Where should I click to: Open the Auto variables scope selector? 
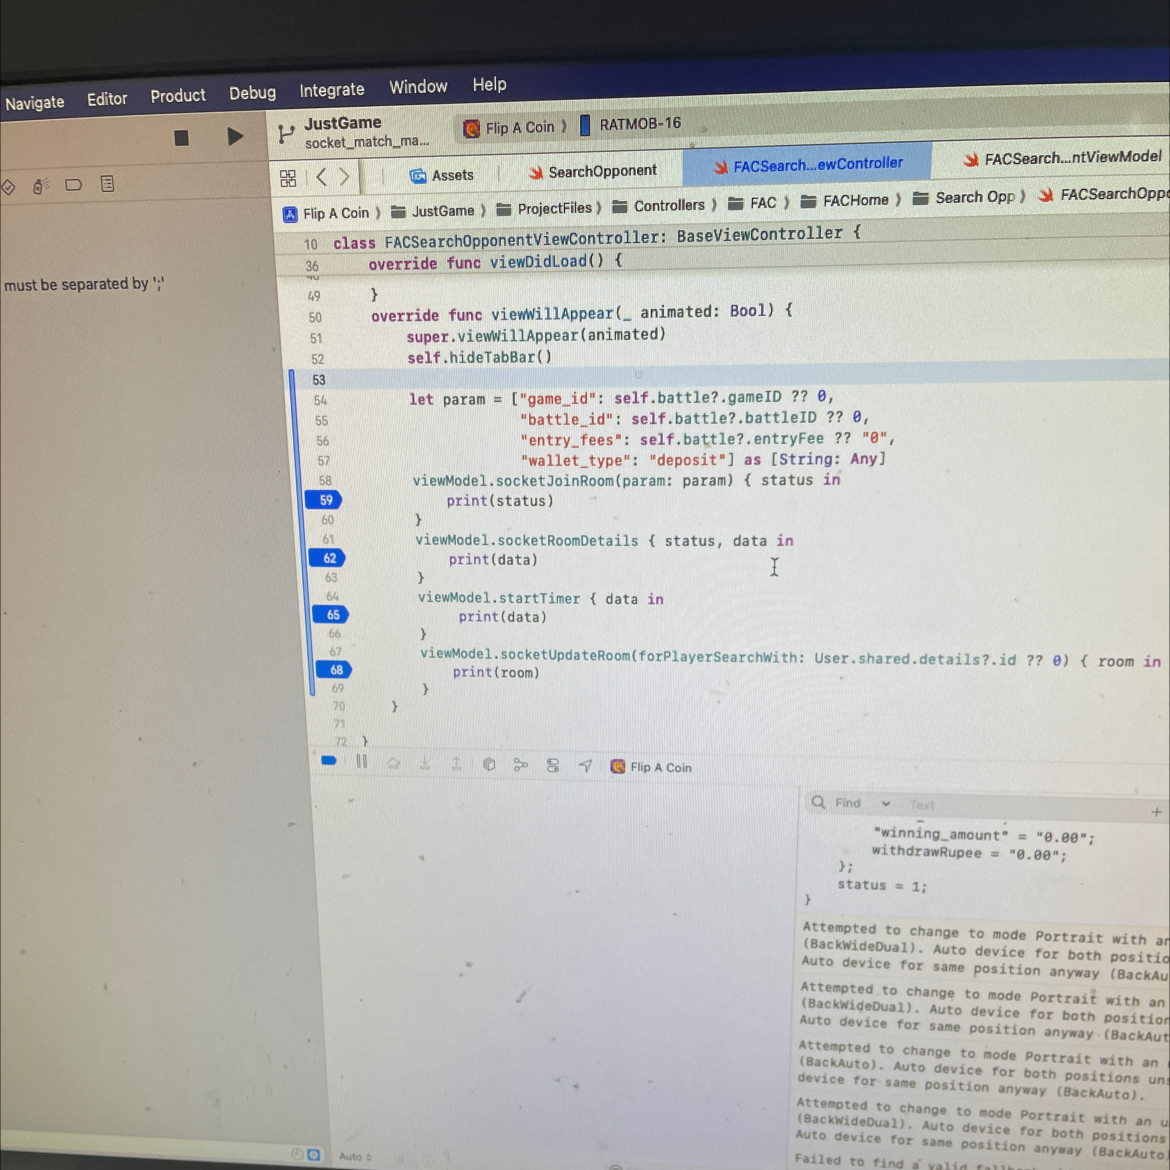pyautogui.click(x=354, y=1157)
